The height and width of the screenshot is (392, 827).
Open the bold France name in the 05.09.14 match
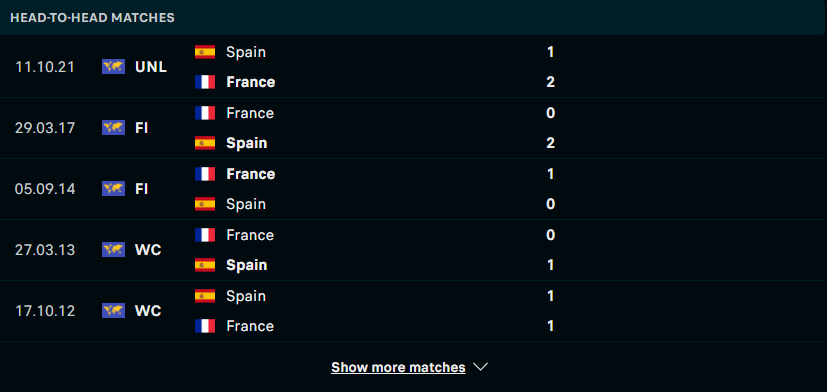(251, 174)
